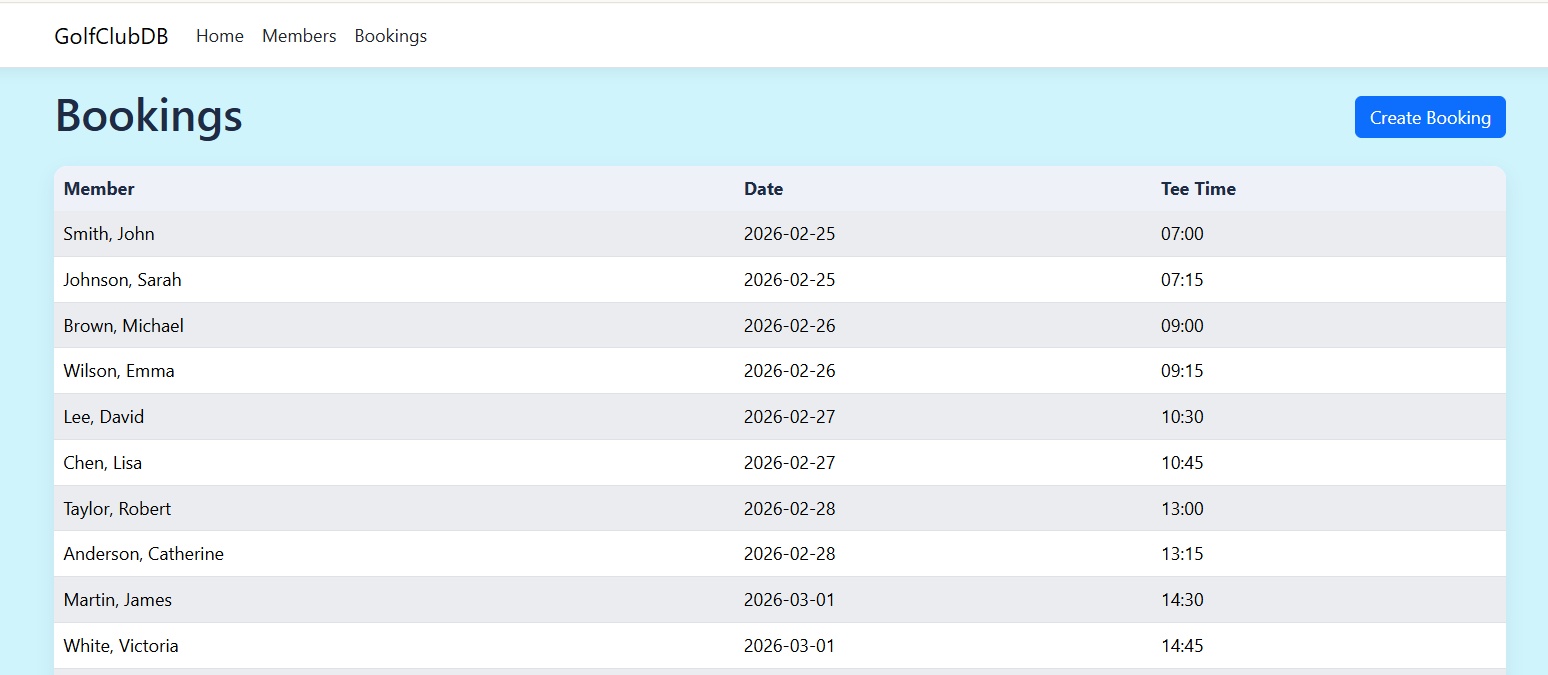Click the date in Lee, David's row
Viewport: 1548px width, 675px height.
pyautogui.click(x=790, y=417)
